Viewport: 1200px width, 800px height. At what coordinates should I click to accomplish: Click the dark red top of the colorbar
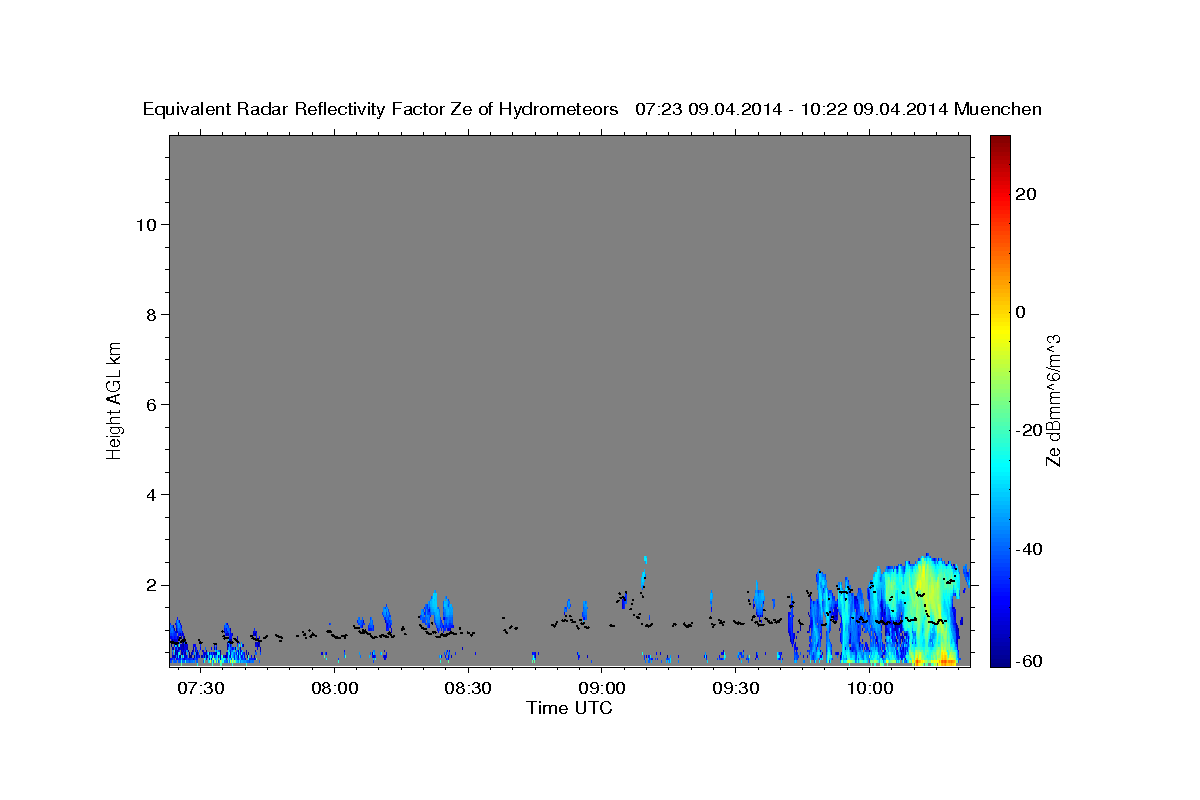[999, 143]
